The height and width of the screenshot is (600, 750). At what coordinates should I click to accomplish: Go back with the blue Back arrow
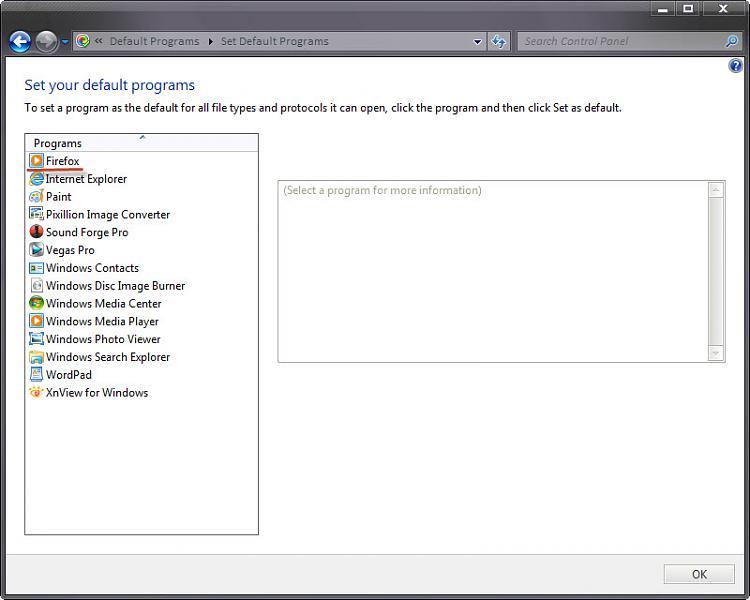20,42
